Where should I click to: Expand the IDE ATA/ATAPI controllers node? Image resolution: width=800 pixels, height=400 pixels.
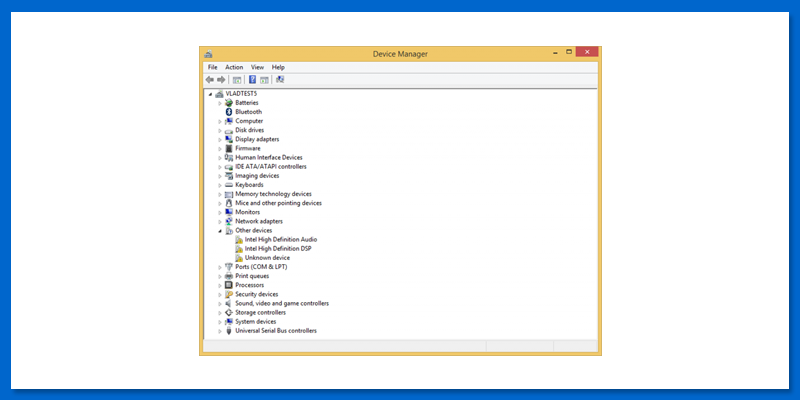[220, 167]
